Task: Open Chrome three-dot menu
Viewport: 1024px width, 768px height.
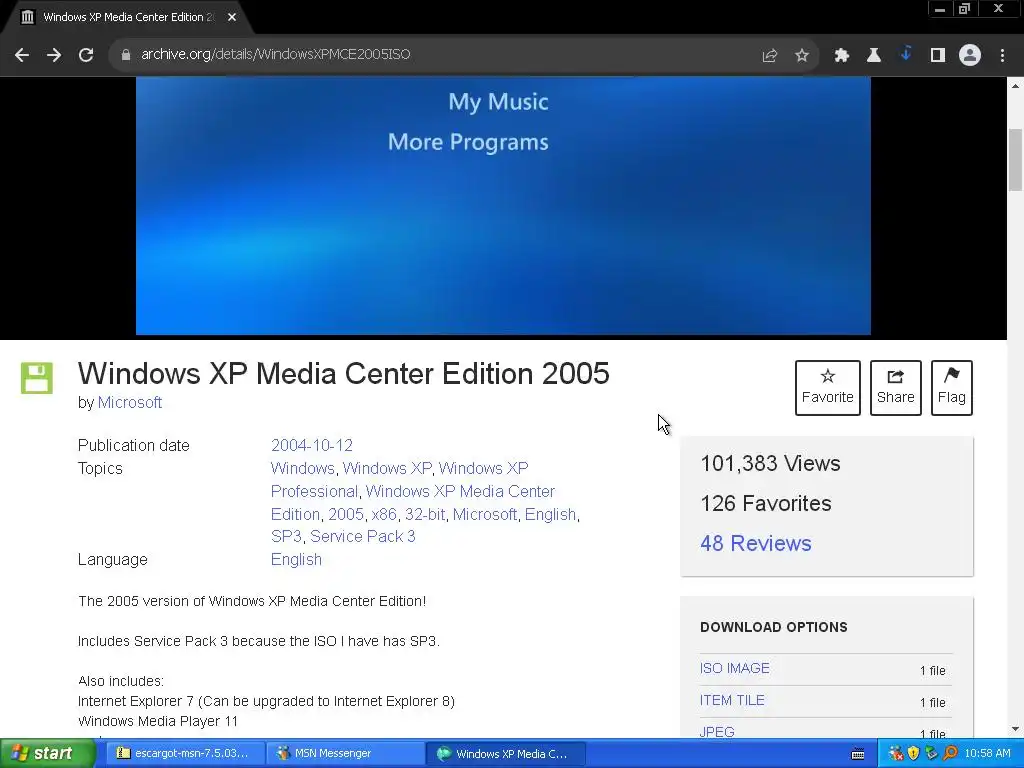Action: point(1002,56)
